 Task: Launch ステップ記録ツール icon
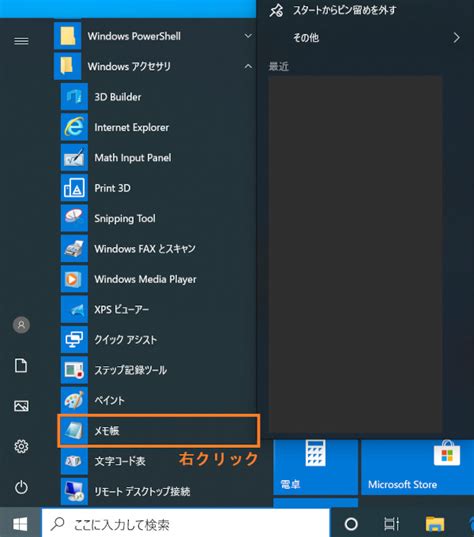tap(74, 370)
